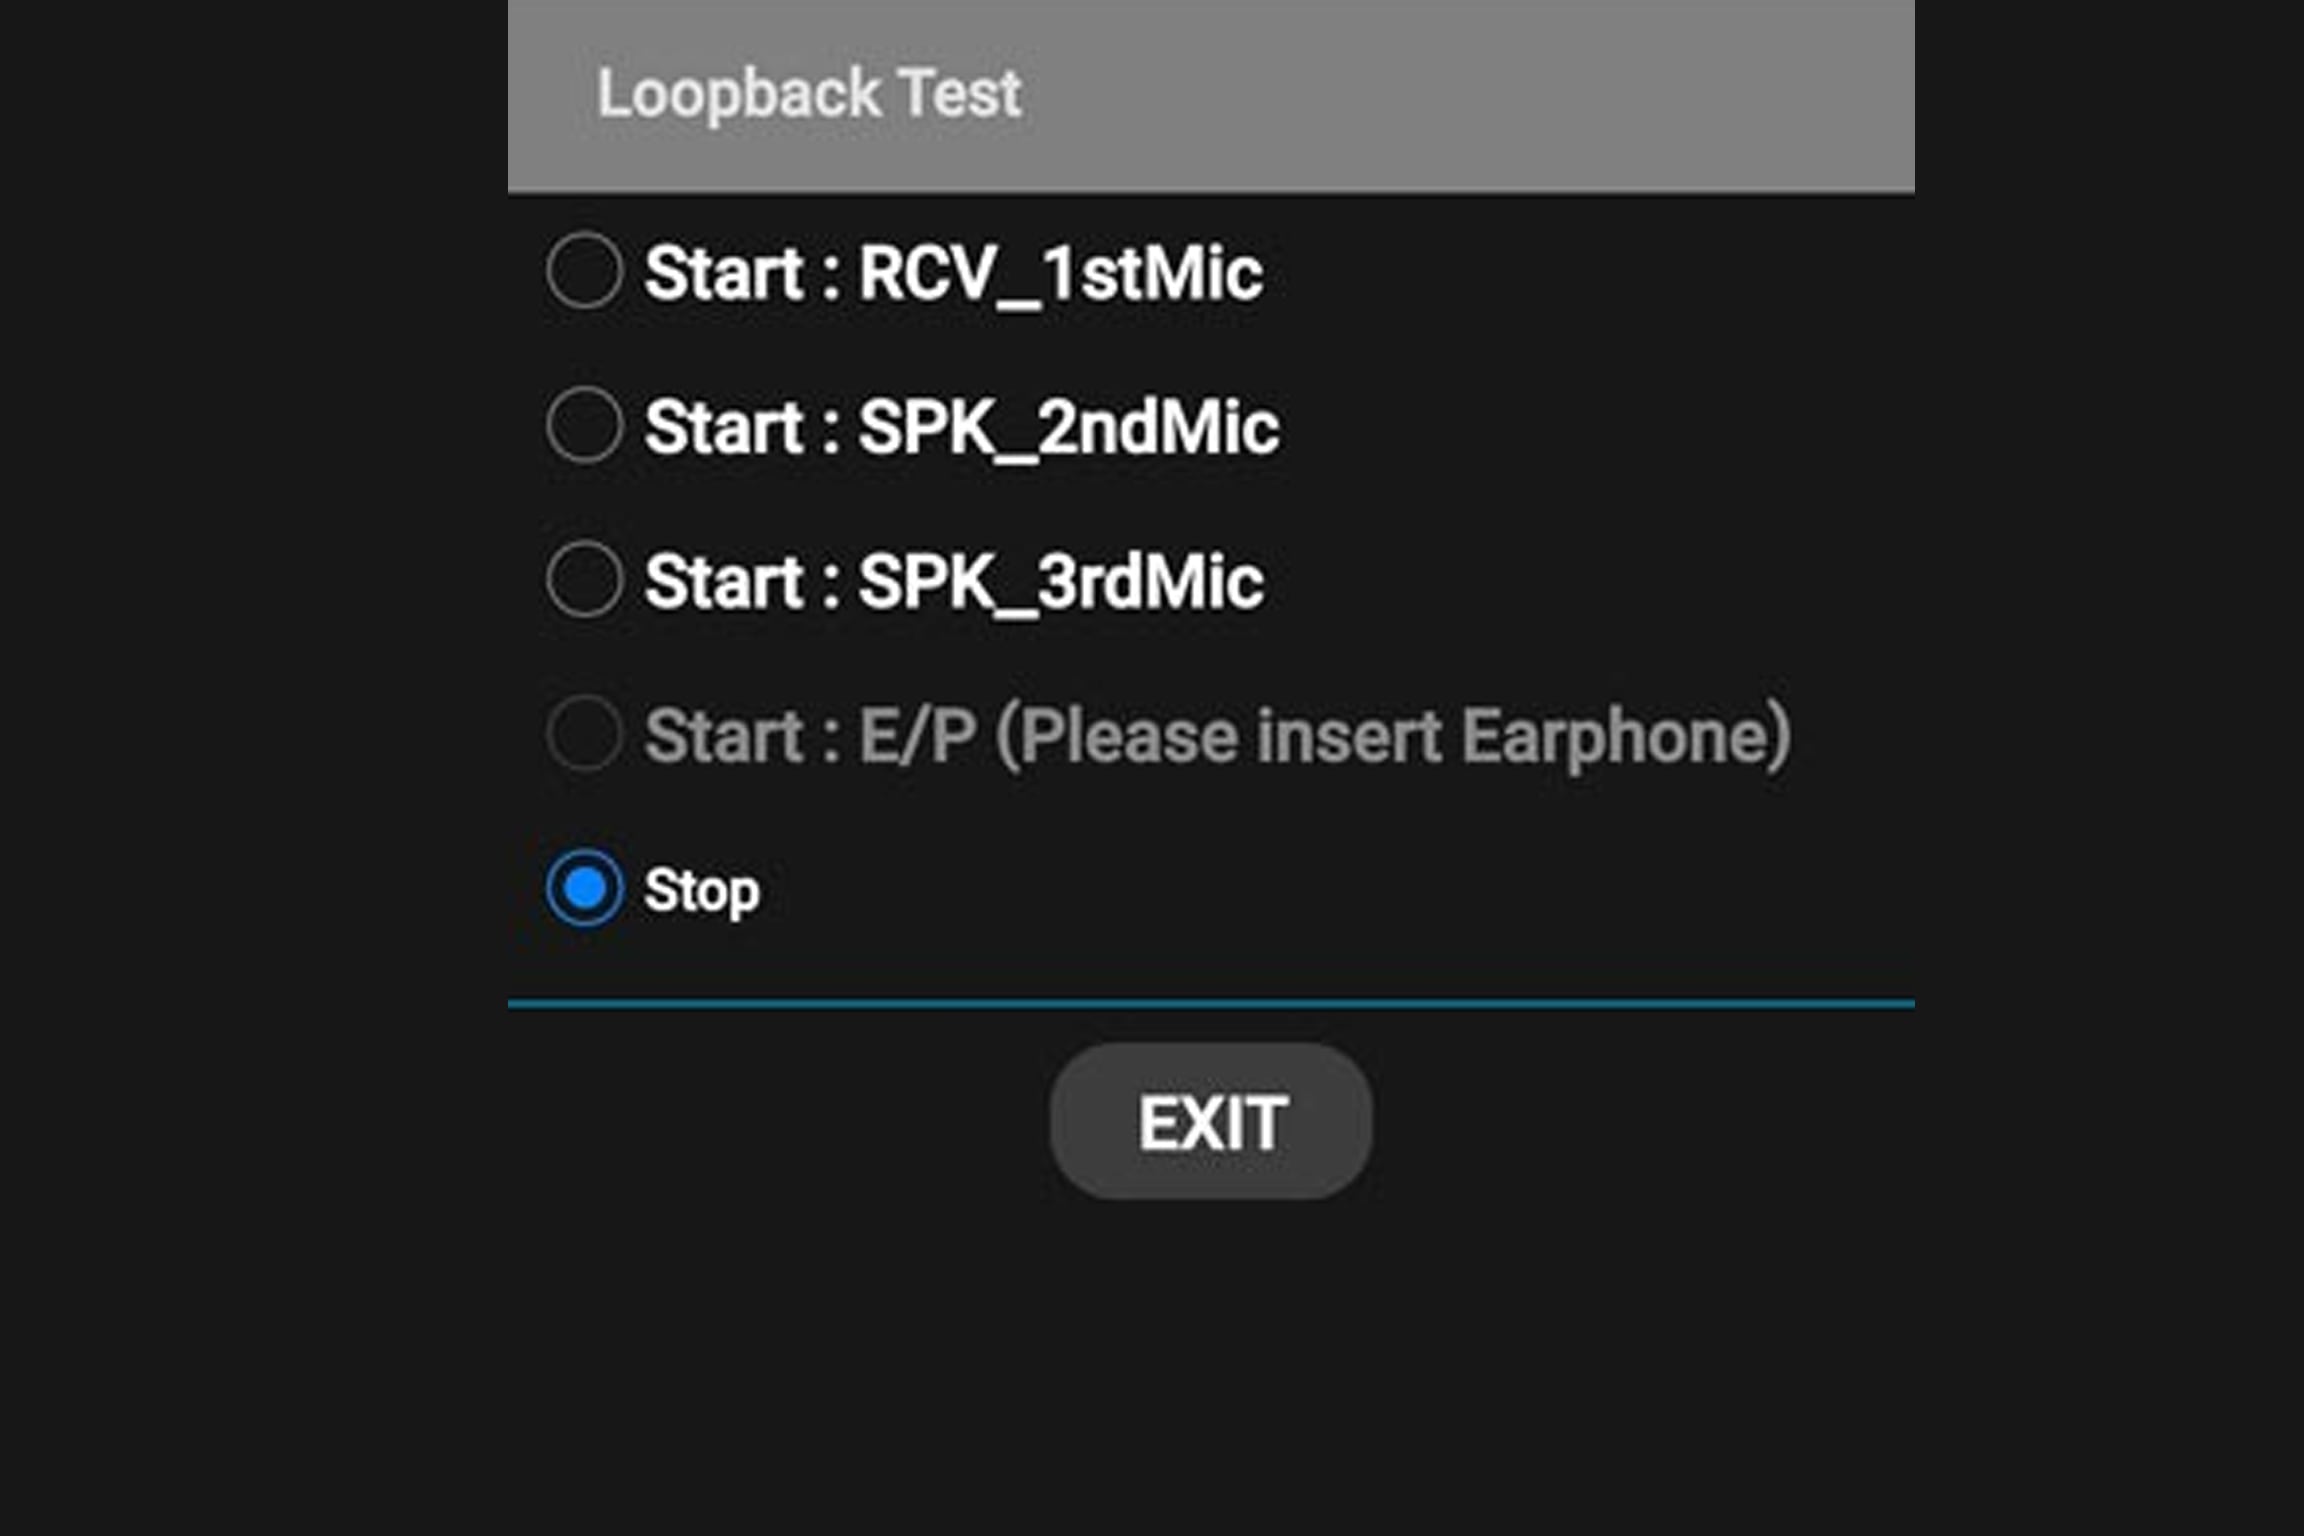
Task: Click the blue divider above EXIT
Action: 1210,1005
